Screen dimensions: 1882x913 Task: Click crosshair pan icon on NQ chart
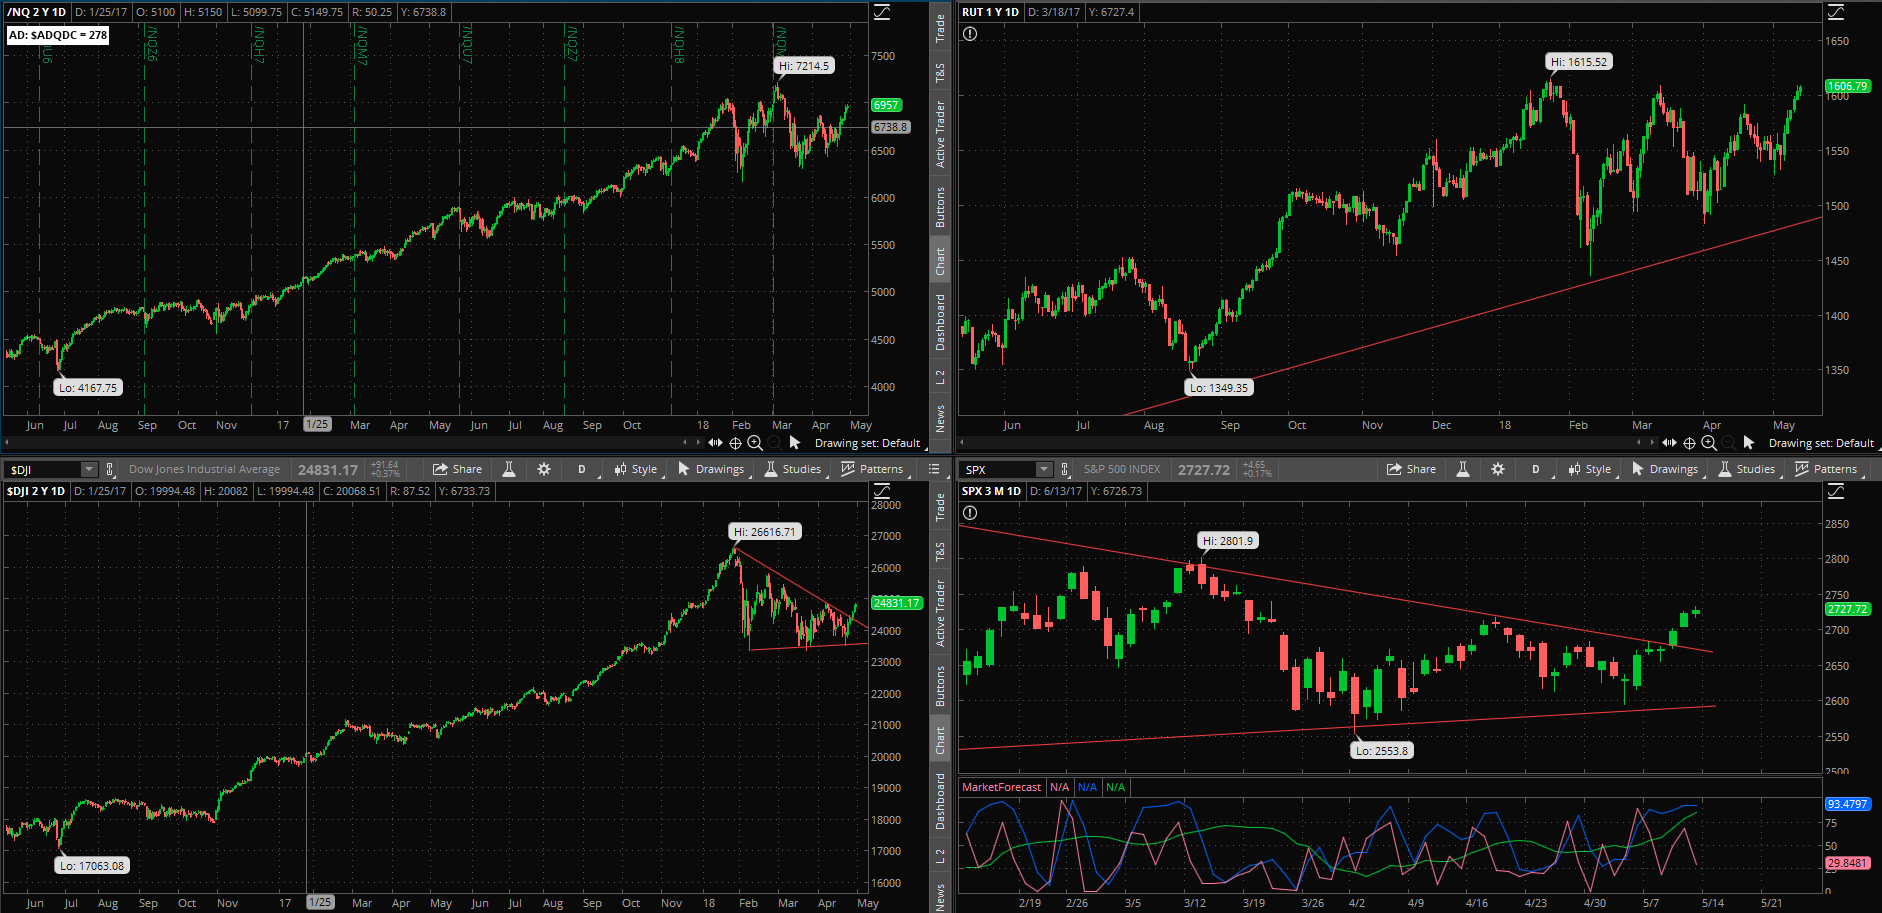(735, 442)
